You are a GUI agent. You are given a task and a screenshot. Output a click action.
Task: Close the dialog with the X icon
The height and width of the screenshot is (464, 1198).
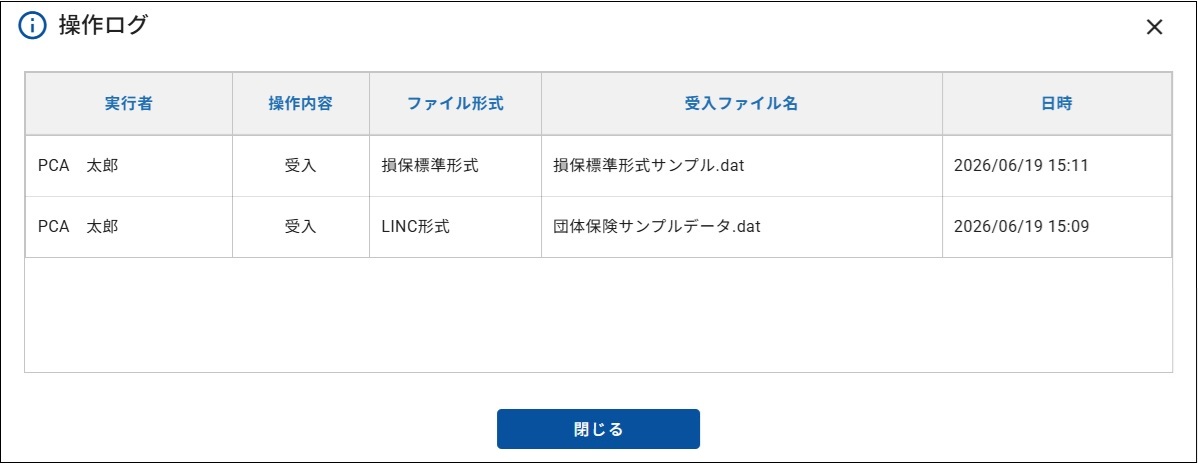(x=1154, y=28)
